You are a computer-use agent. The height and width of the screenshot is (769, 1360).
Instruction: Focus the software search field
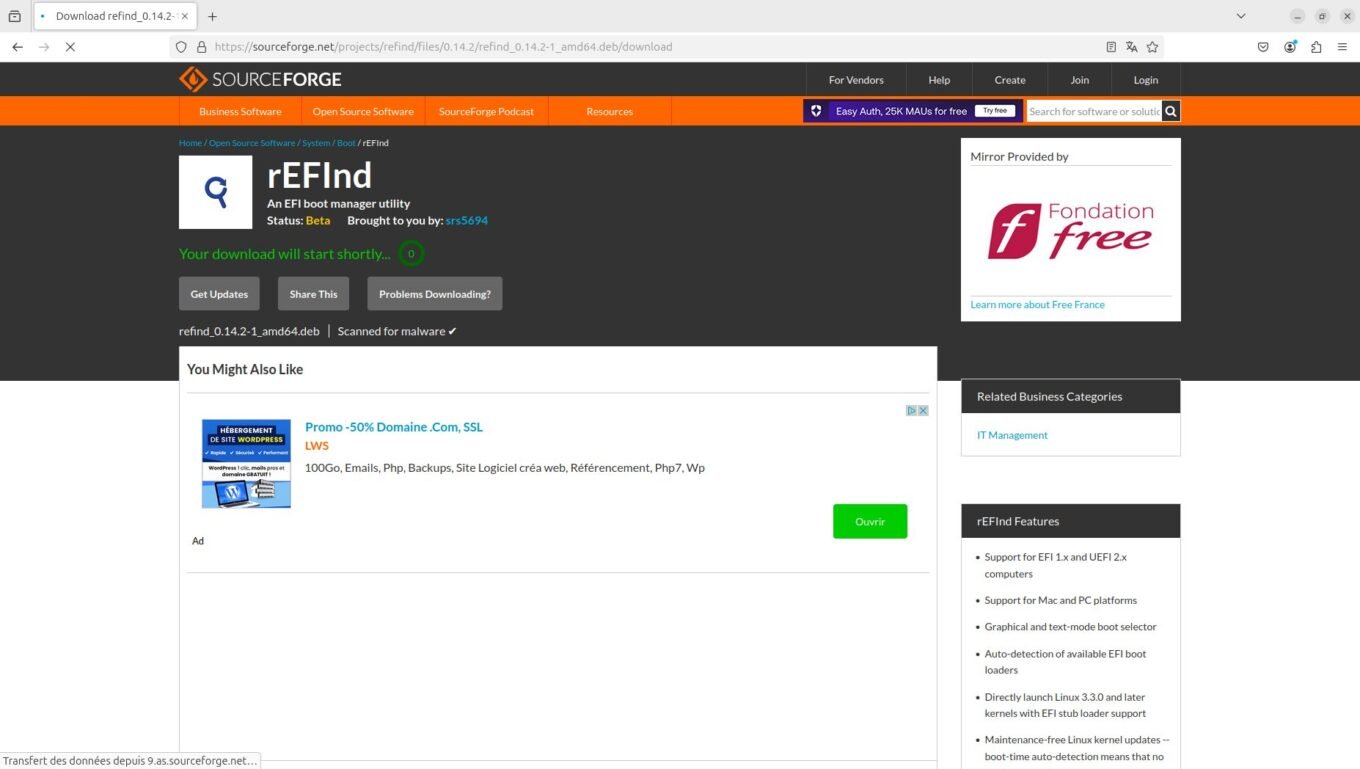pyautogui.click(x=1094, y=111)
